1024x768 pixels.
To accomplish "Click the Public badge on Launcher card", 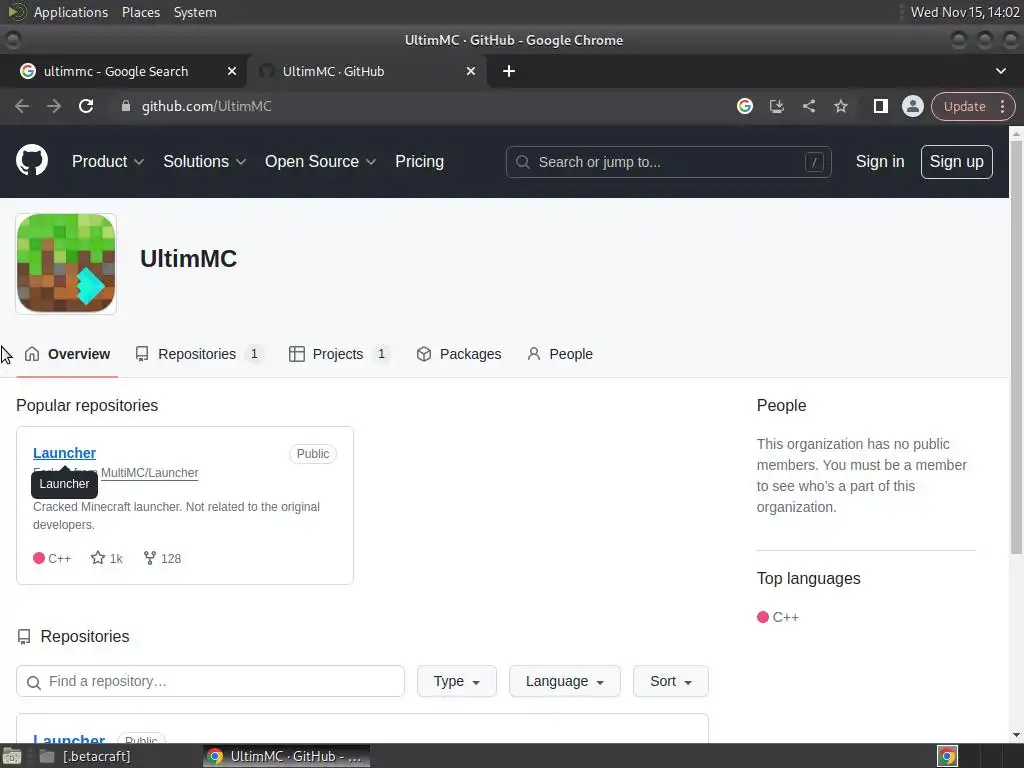I will pos(313,454).
